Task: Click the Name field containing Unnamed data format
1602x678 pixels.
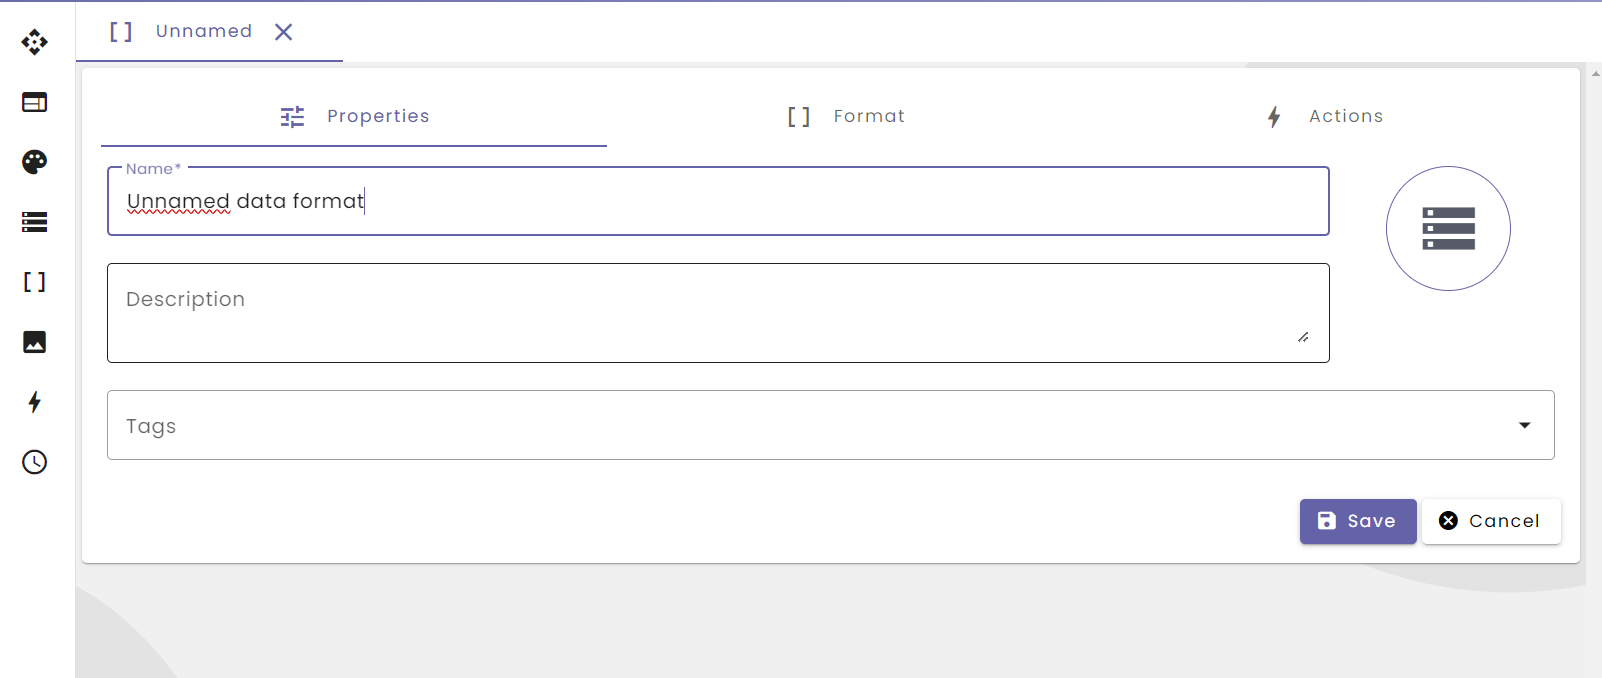Action: (718, 201)
